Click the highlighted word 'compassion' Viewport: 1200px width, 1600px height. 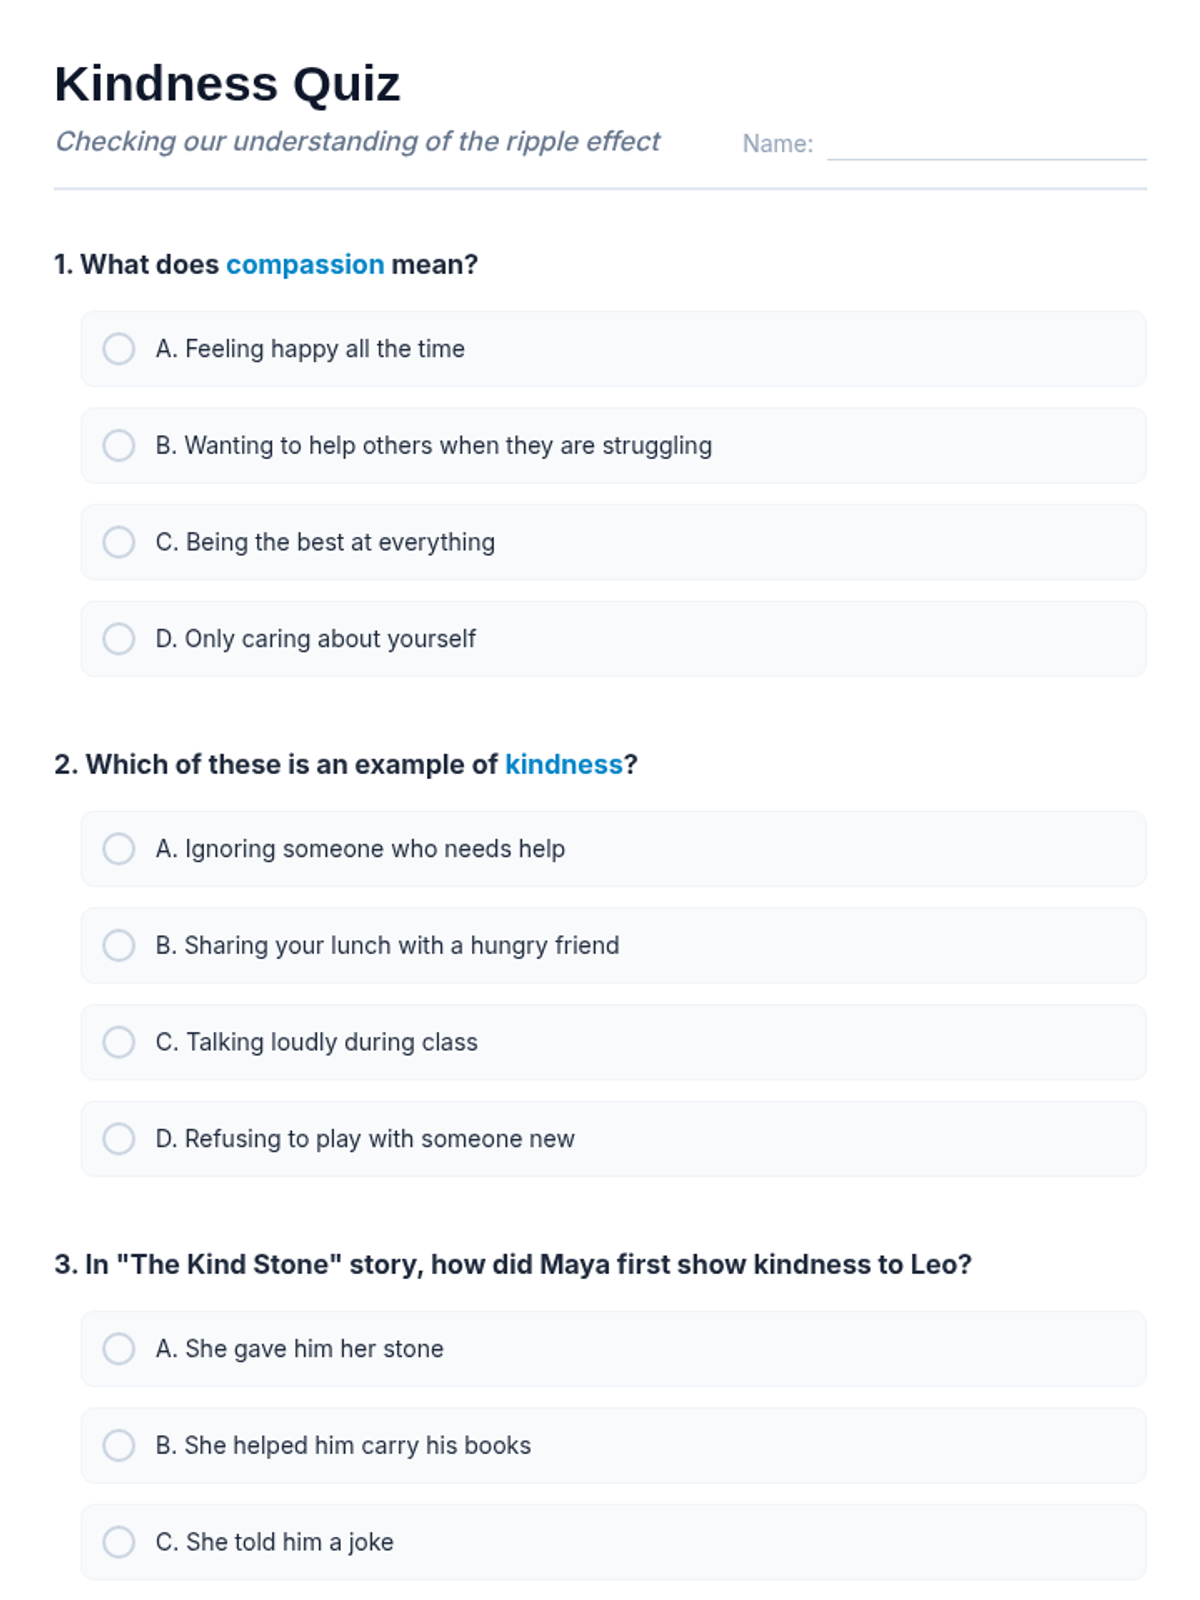point(305,265)
